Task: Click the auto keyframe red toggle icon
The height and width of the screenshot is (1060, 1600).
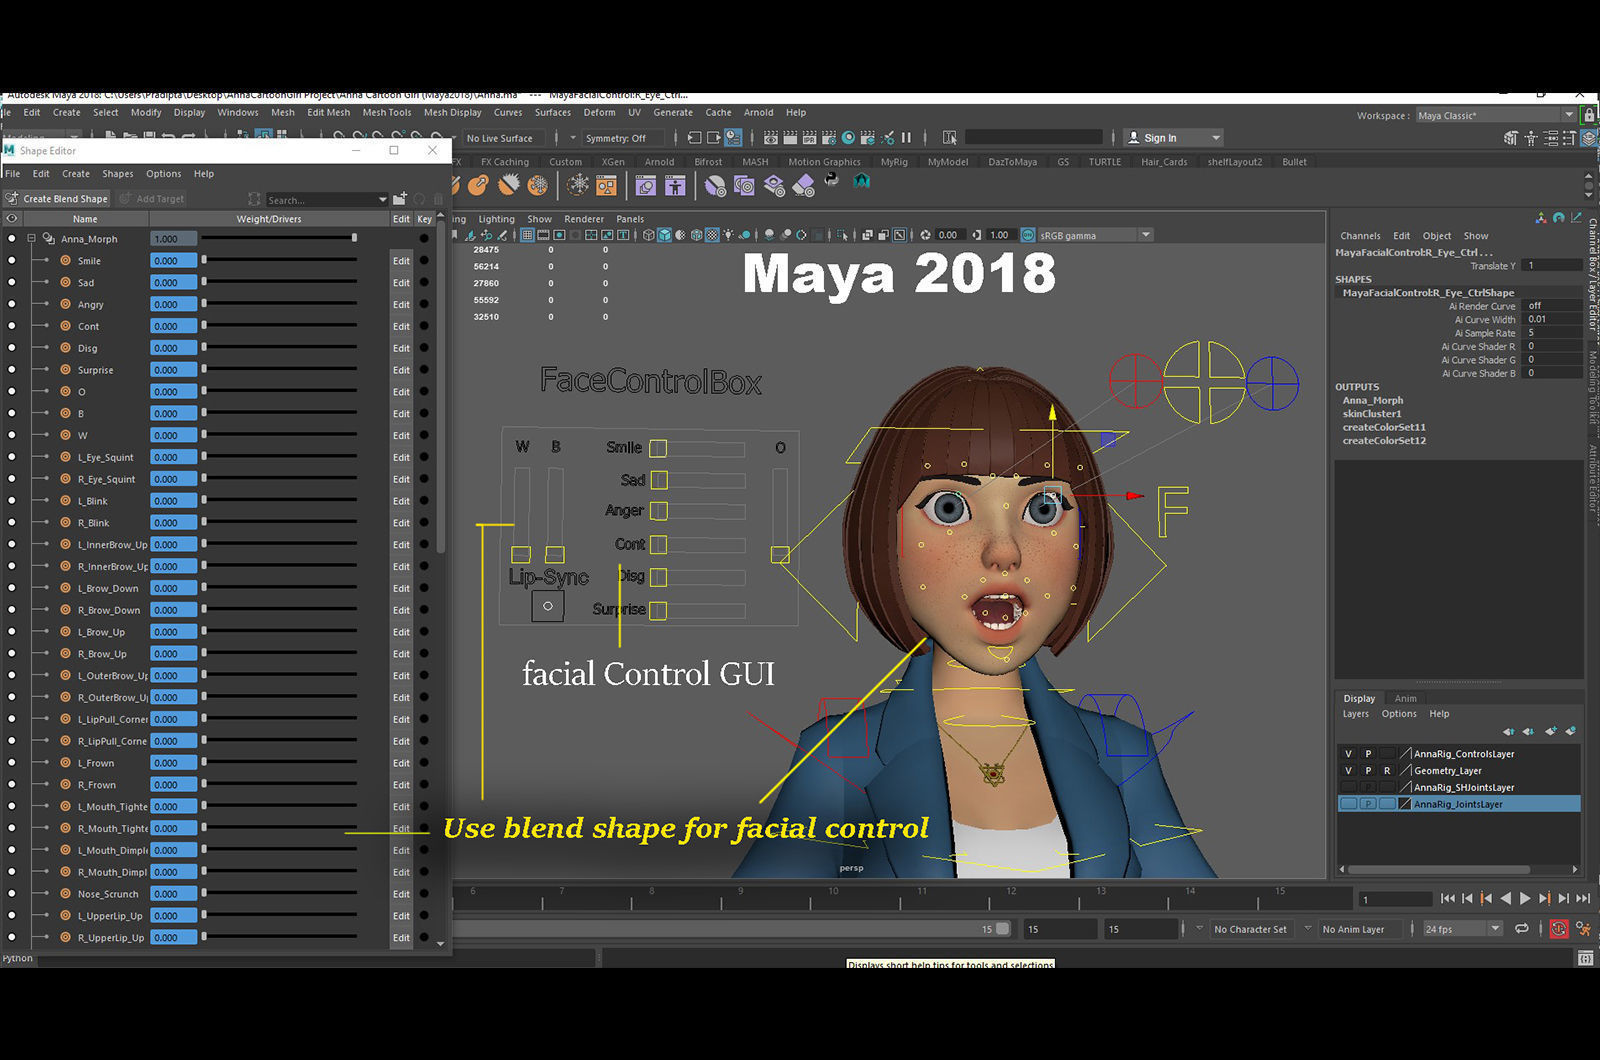Action: tap(1559, 929)
